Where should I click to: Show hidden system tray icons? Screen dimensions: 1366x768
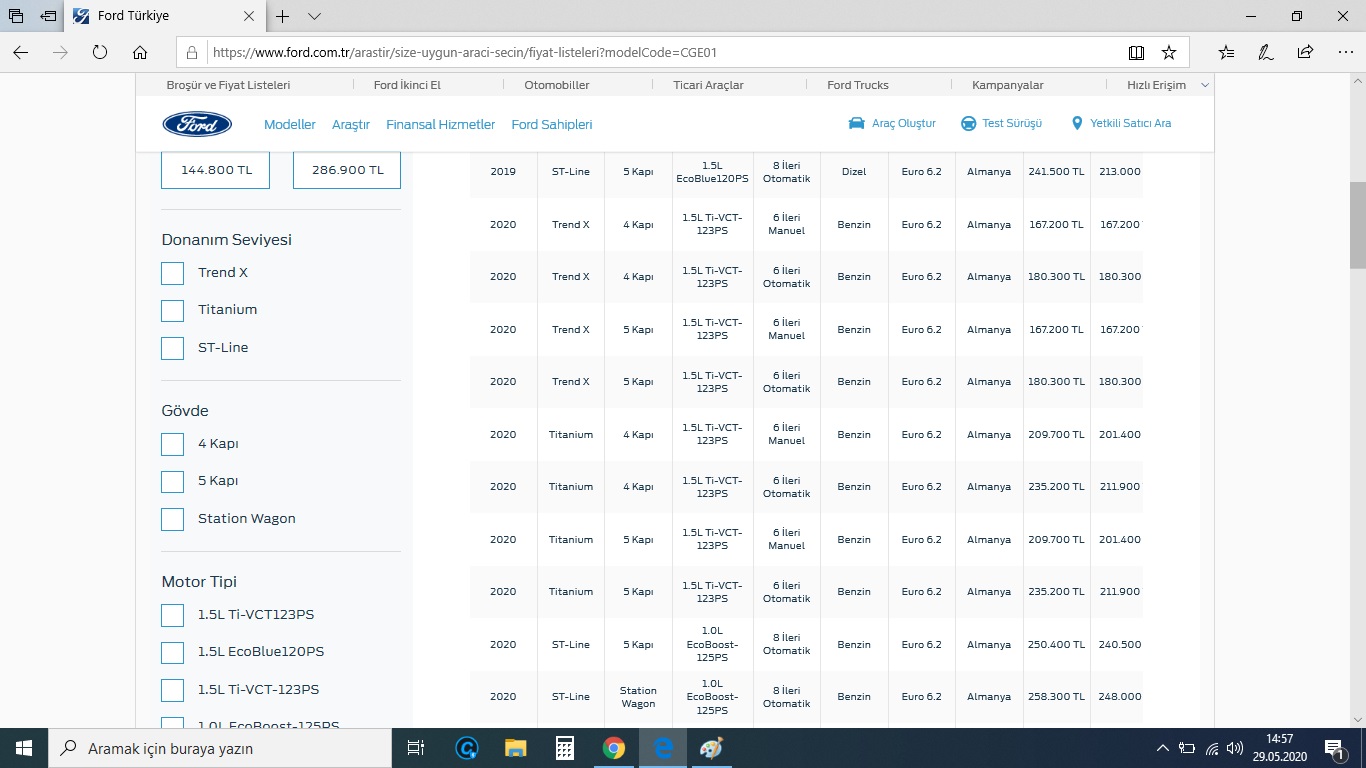1162,748
